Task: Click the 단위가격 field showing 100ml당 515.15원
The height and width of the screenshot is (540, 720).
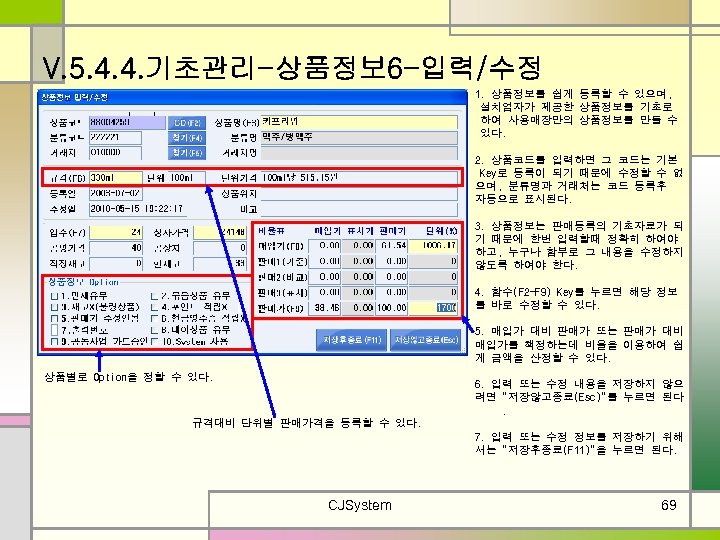Action: [x=360, y=178]
